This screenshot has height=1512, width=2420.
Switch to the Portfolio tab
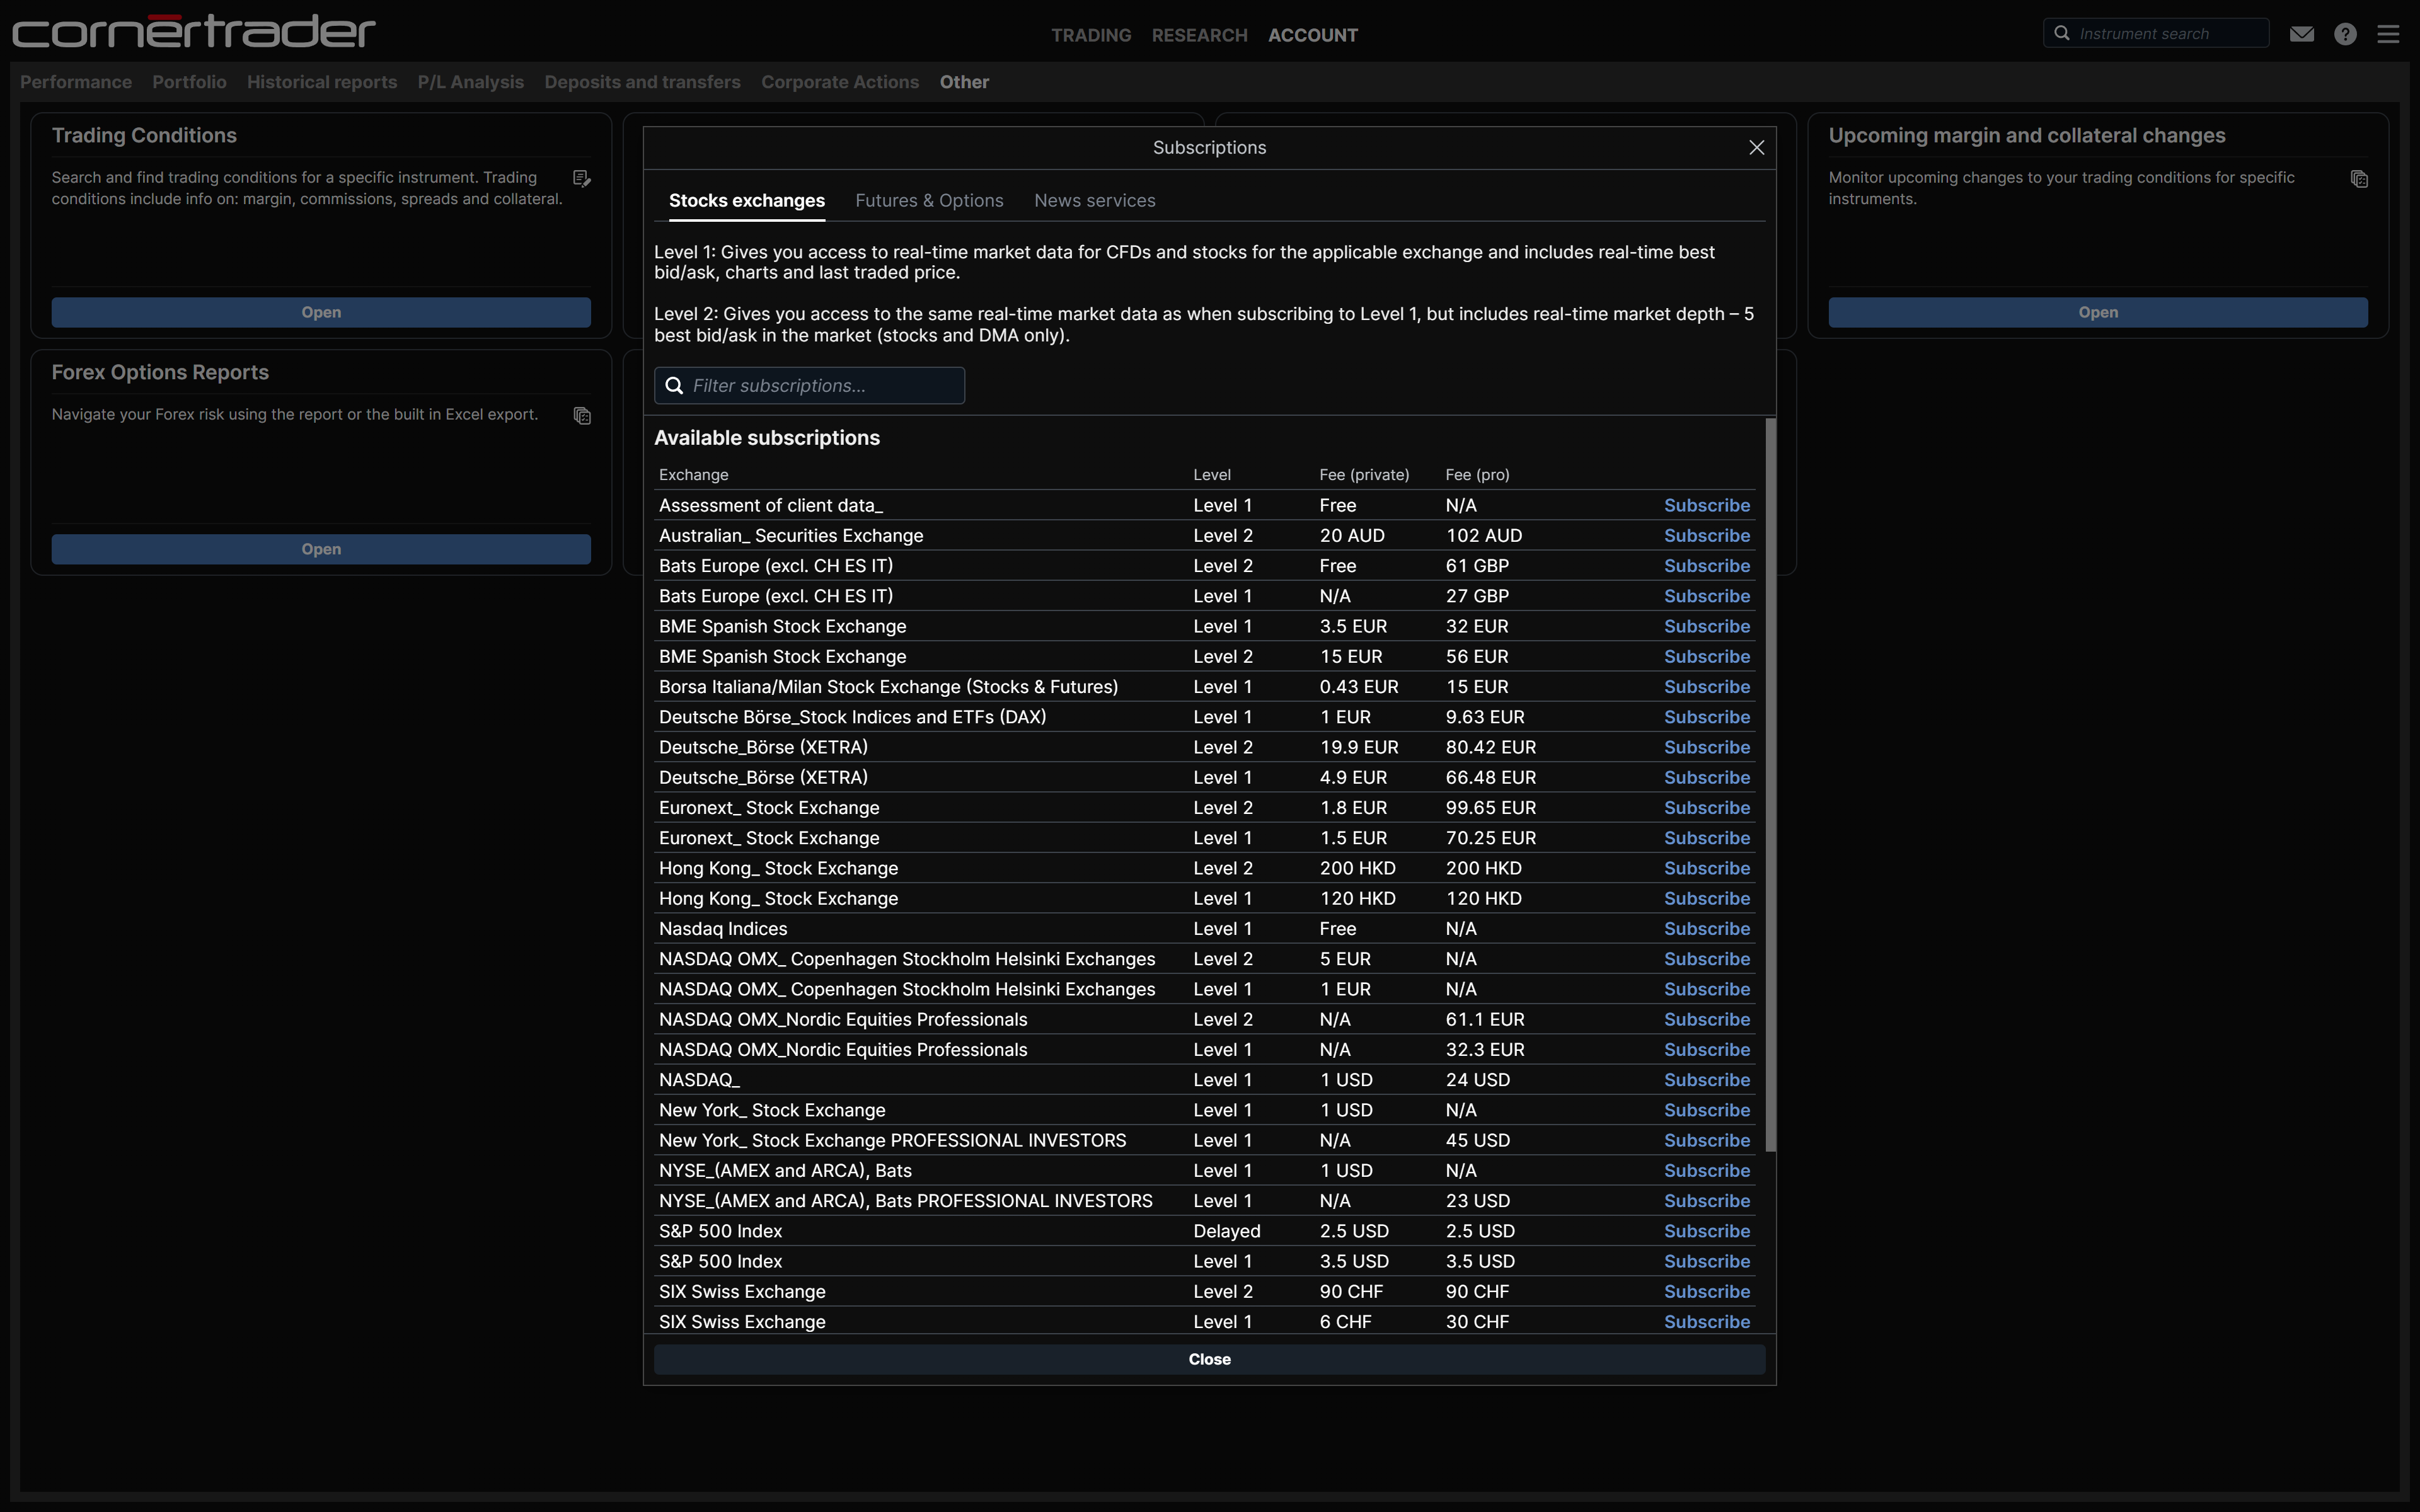pos(189,82)
